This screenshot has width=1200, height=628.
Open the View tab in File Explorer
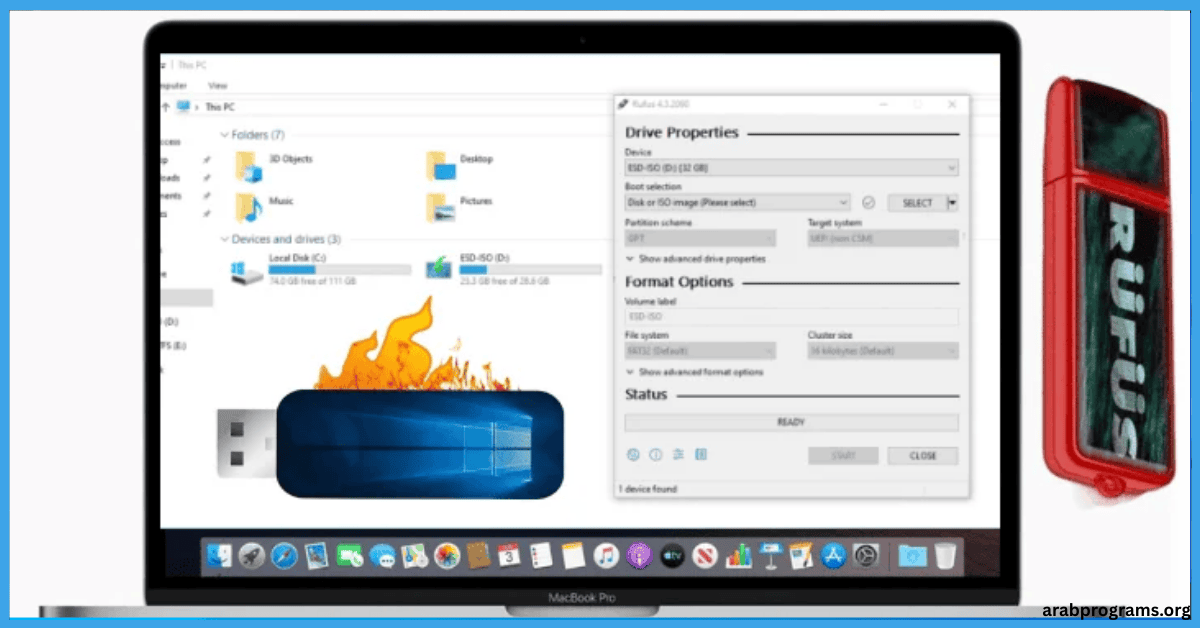click(217, 86)
